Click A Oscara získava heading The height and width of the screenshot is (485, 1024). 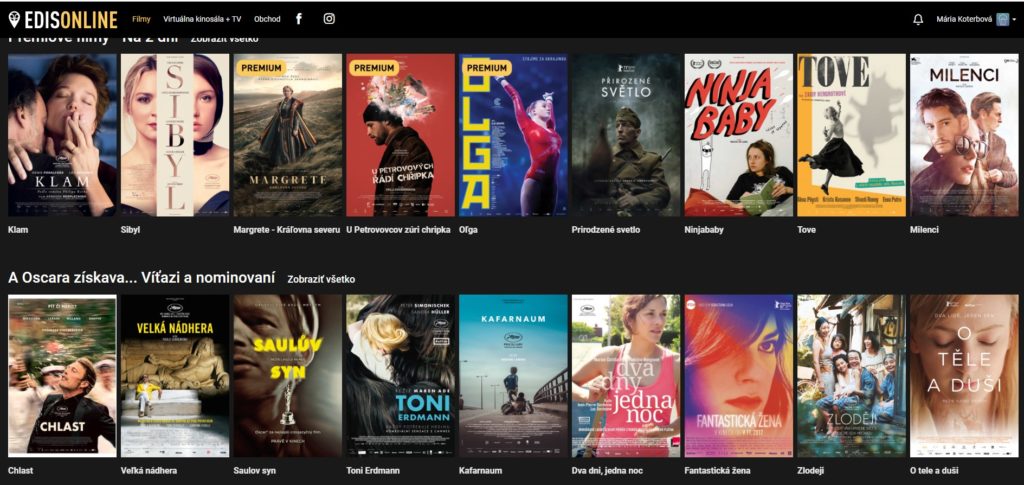pos(141,277)
